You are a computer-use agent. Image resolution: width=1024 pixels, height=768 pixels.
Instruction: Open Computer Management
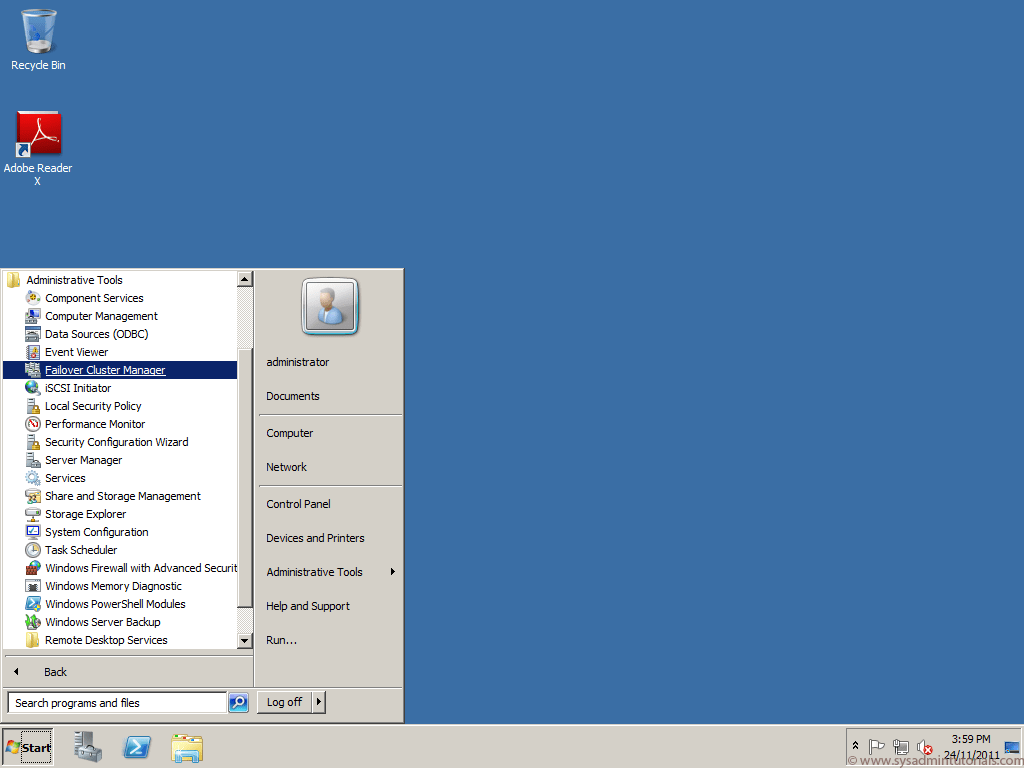(100, 316)
